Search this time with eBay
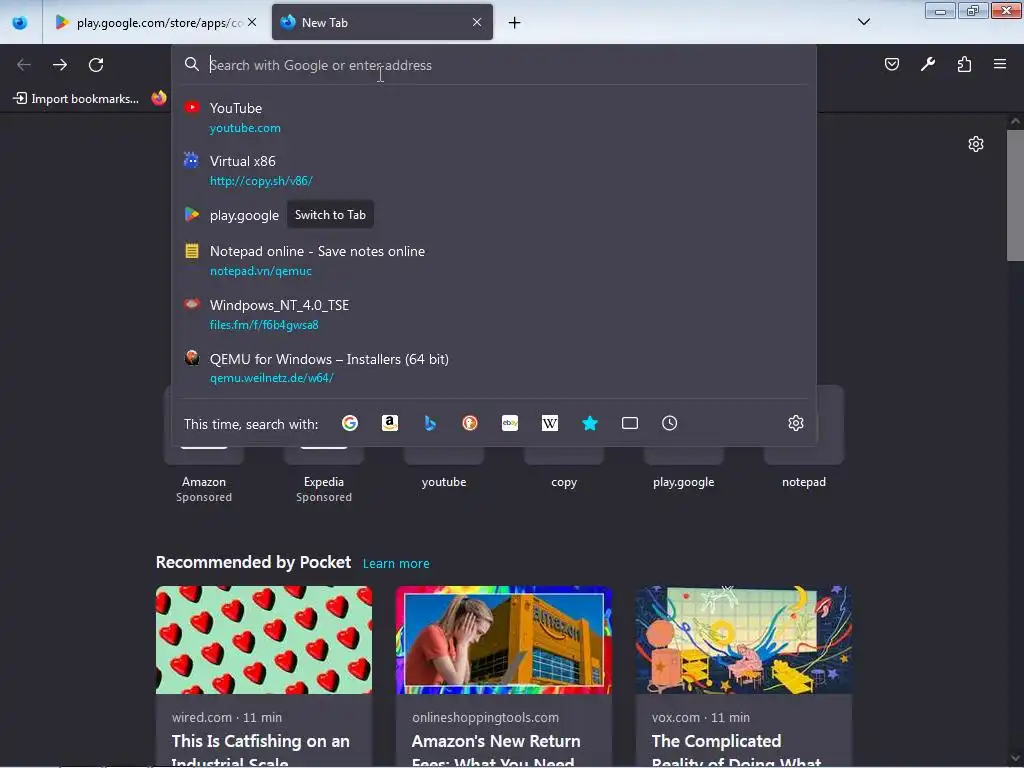Screen dimensions: 1024x768 point(510,423)
